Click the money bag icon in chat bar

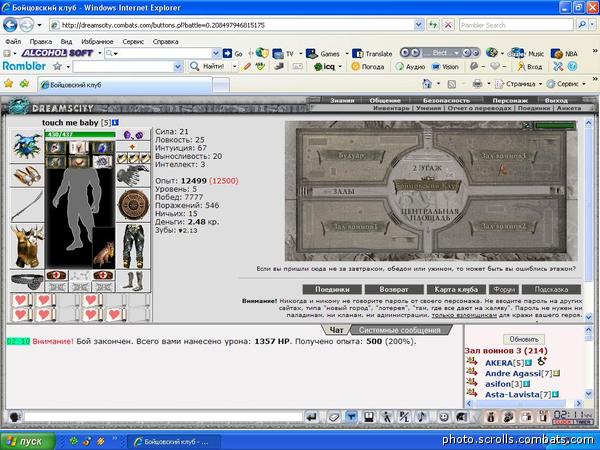click(x=491, y=417)
